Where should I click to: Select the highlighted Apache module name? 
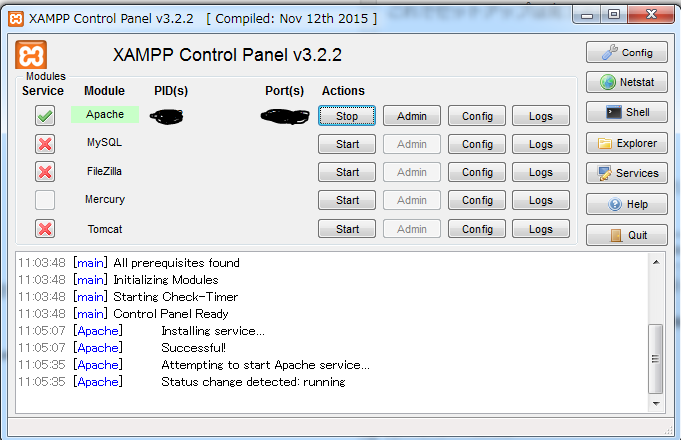[x=105, y=114]
